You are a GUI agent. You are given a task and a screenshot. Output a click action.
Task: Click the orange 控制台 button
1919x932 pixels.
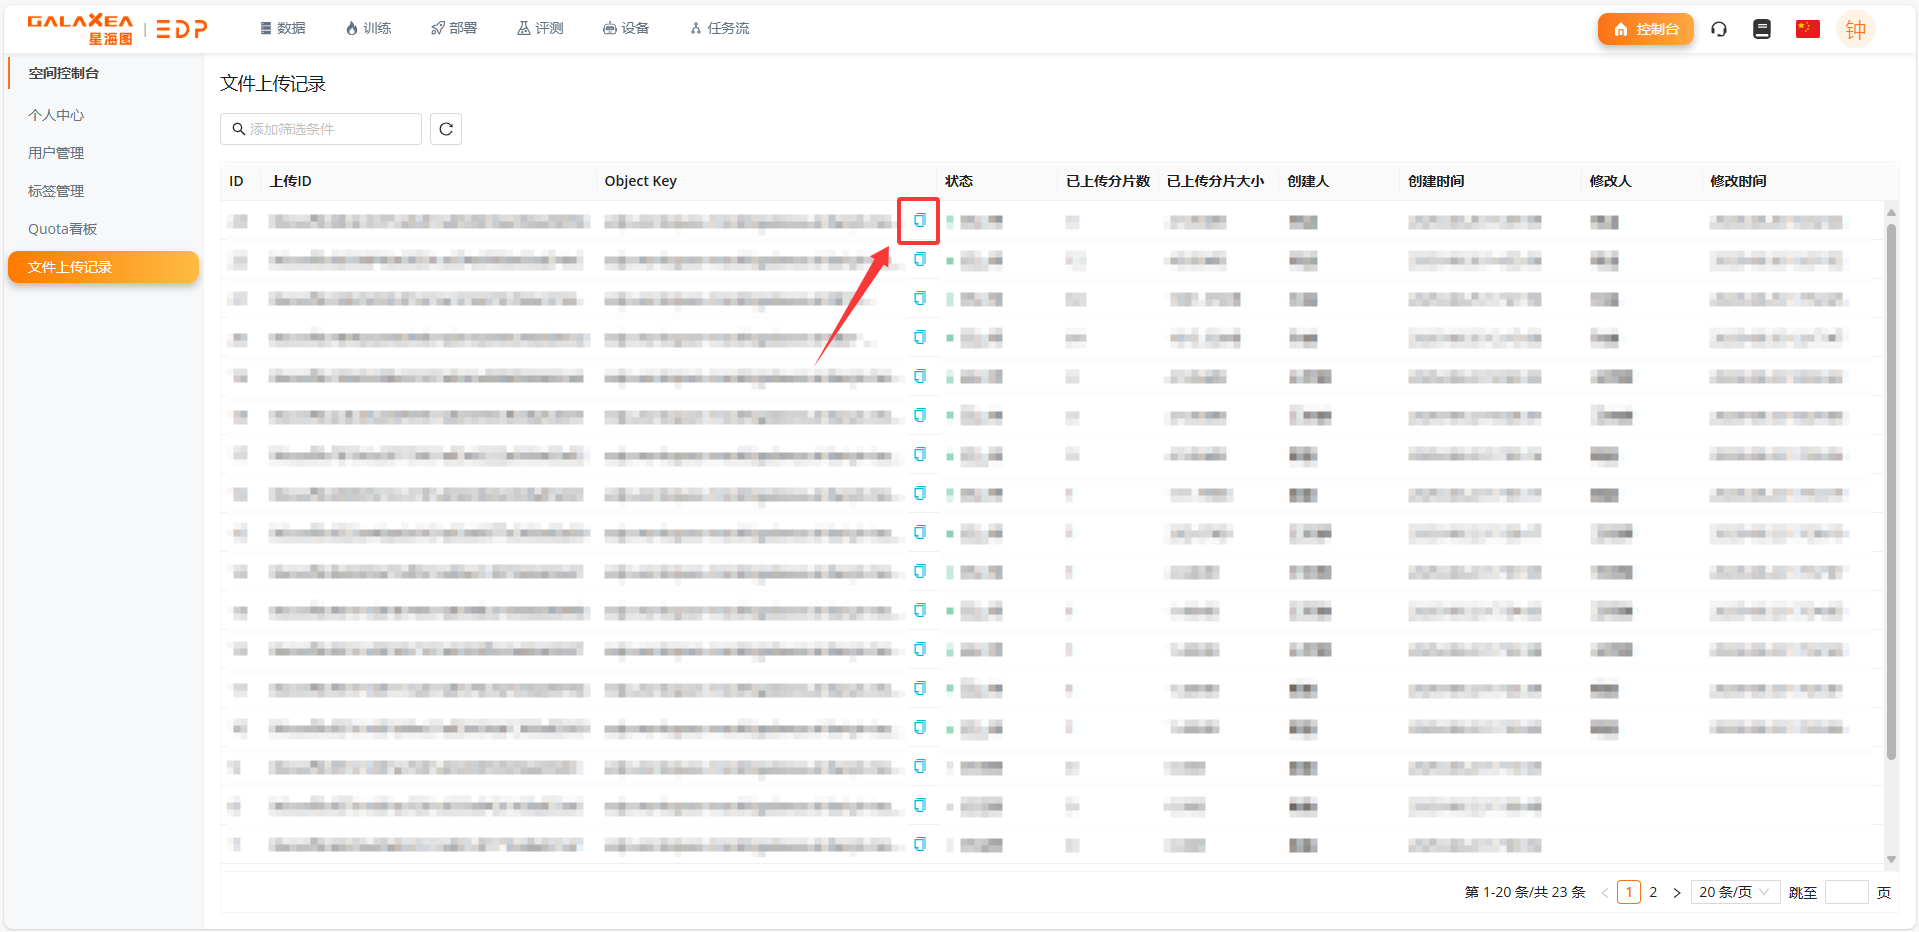coord(1645,29)
